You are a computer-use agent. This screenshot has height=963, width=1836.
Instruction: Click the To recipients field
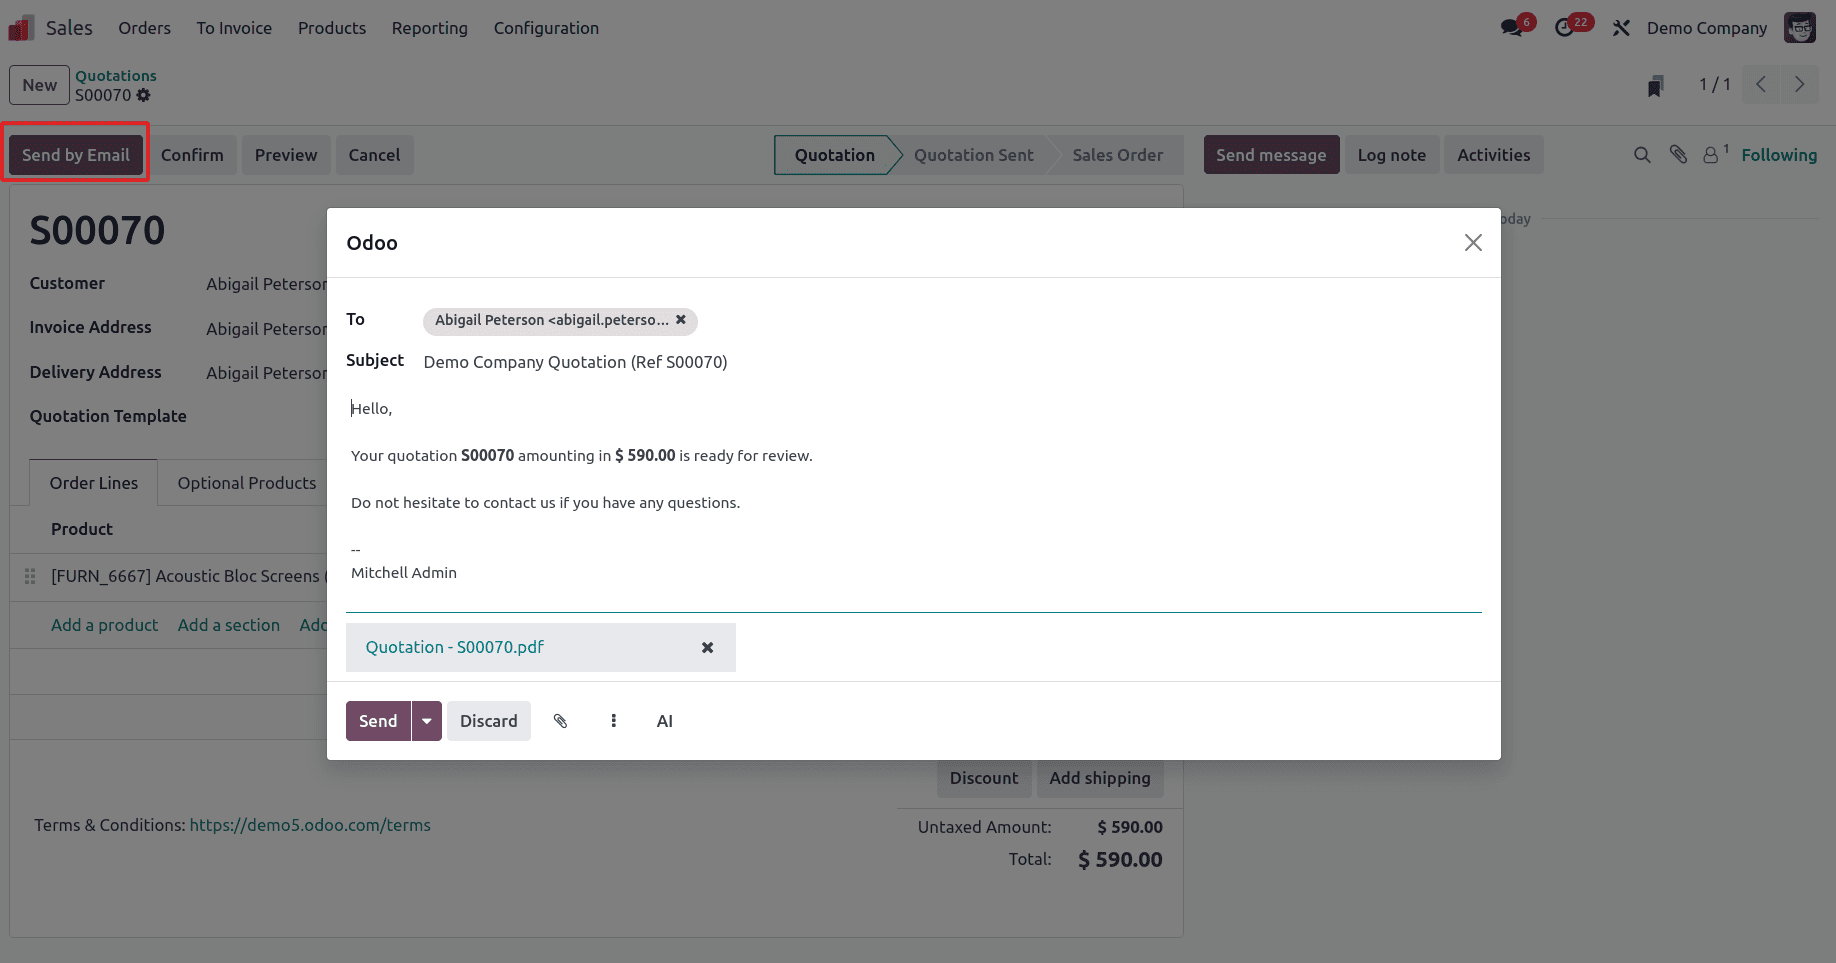pos(951,320)
